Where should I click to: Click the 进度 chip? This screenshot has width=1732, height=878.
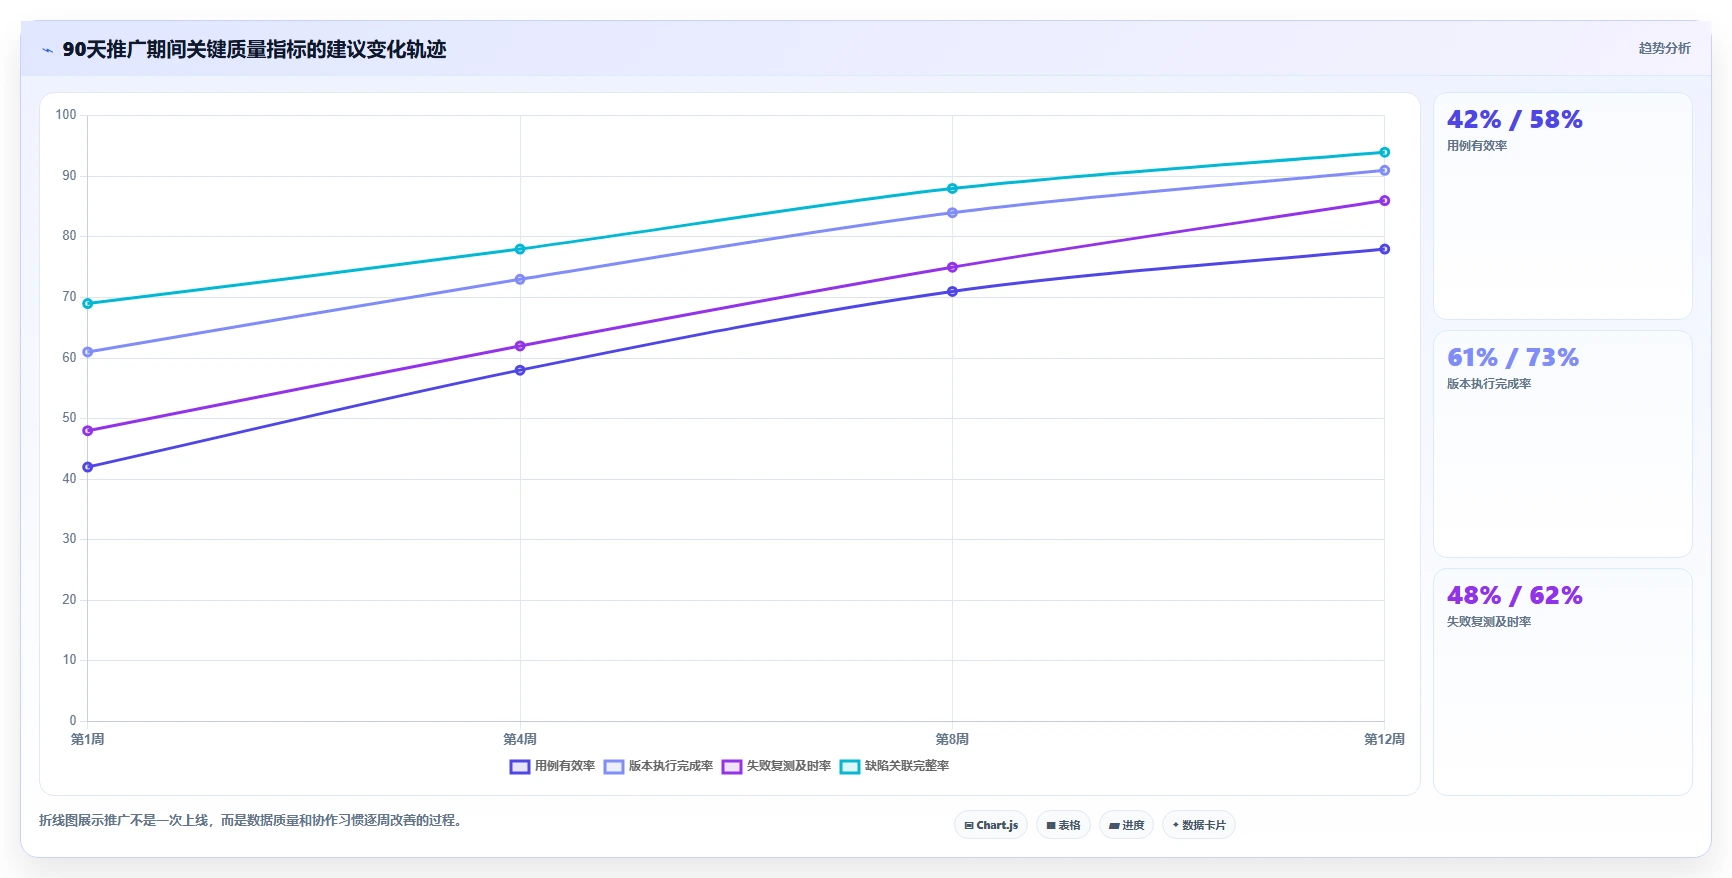pyautogui.click(x=1126, y=825)
